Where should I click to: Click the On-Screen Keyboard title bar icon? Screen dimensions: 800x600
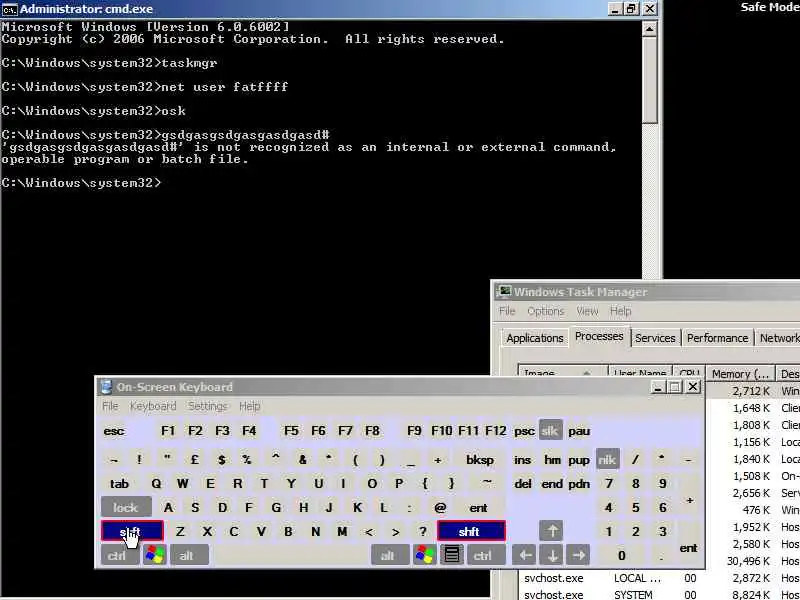(106, 387)
